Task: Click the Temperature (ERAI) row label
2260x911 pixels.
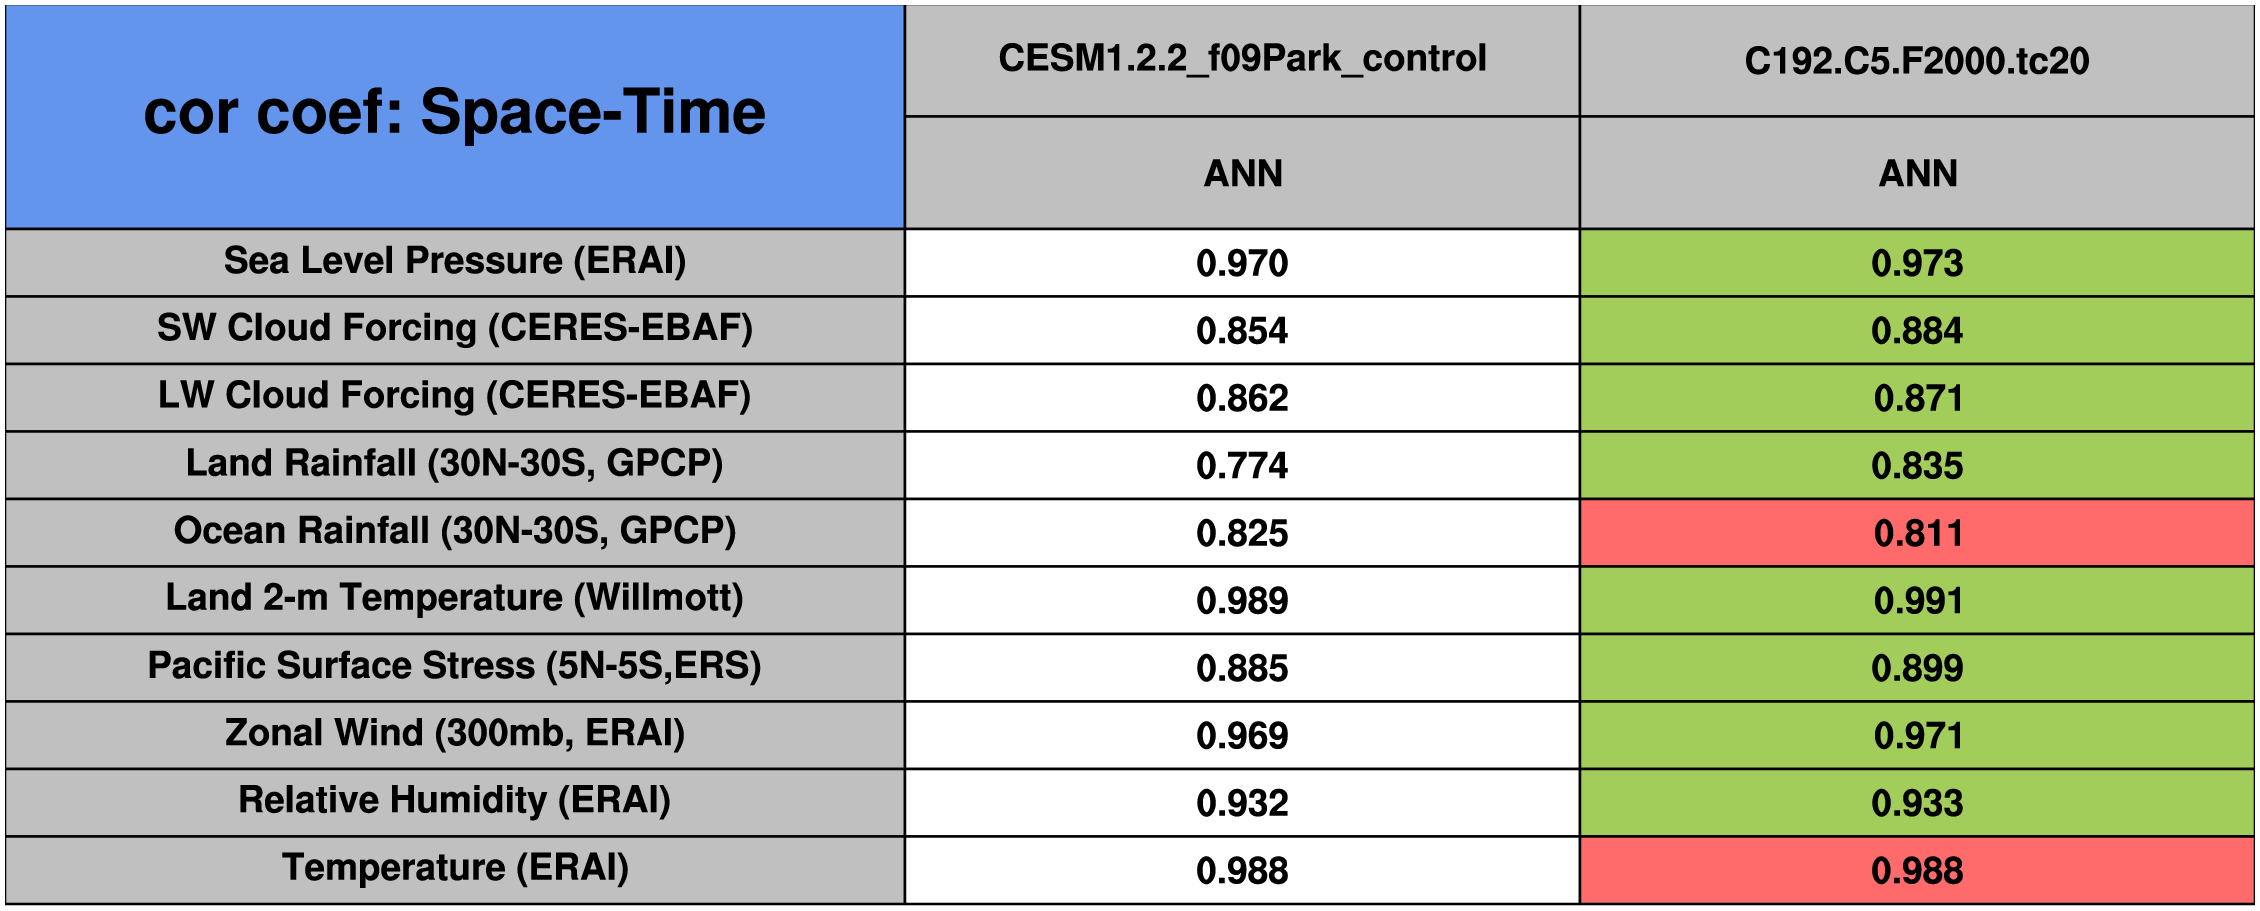Action: point(455,869)
